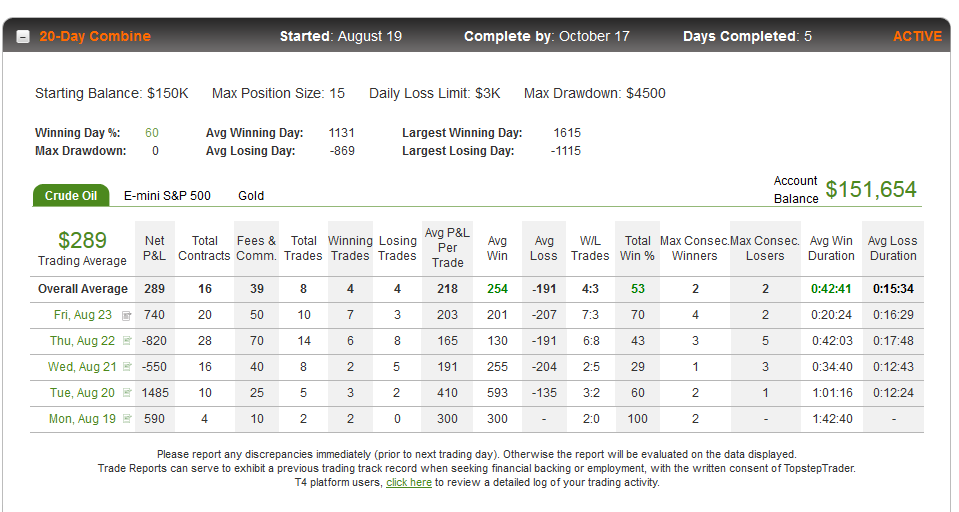This screenshot has width=959, height=512.
Task: Open note icon for Tue, Aug 20
Action: pyautogui.click(x=127, y=393)
